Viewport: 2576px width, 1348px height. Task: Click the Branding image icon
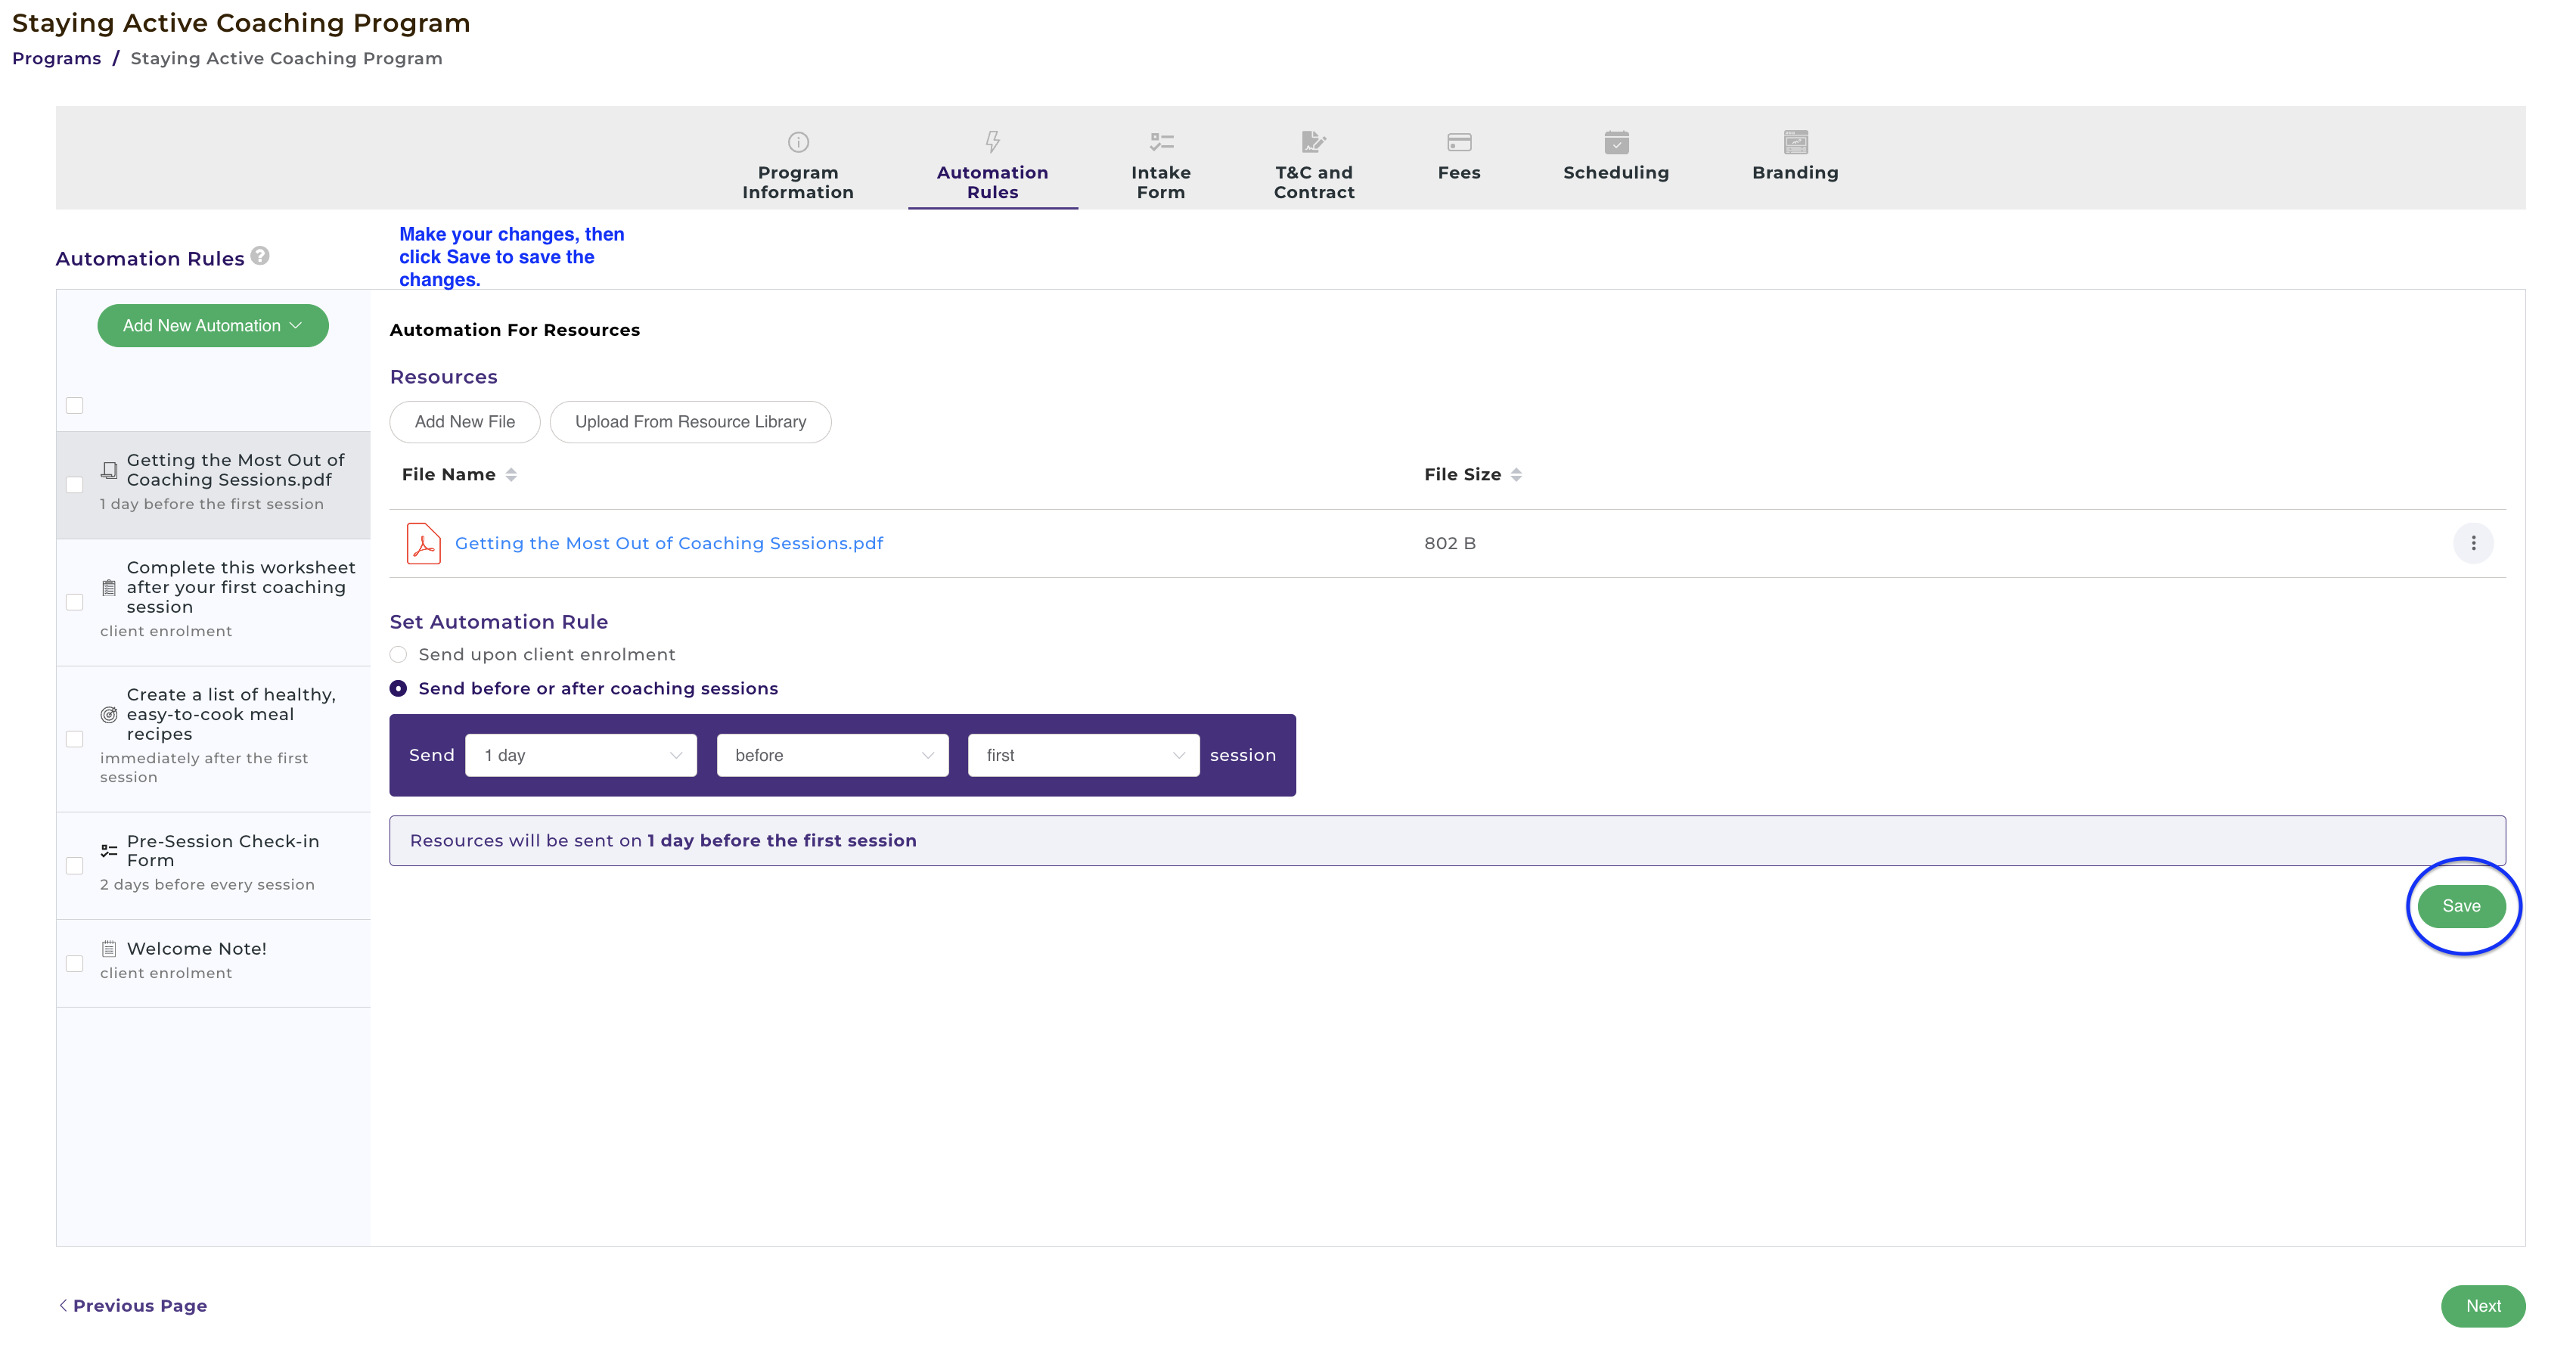1795,142
